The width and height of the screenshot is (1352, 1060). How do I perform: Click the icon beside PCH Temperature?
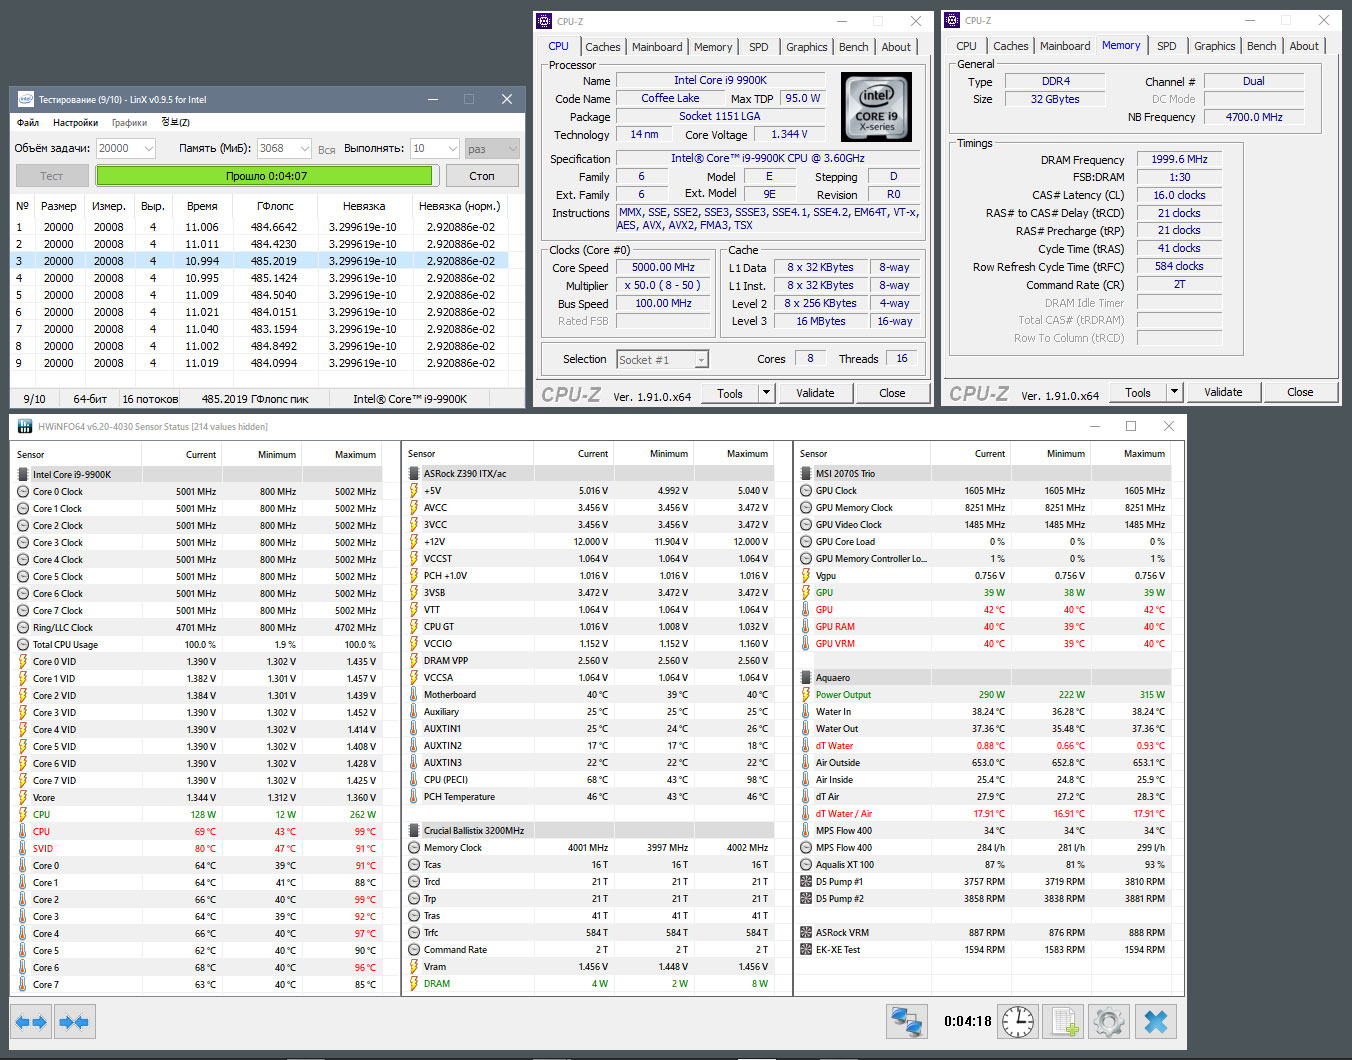[414, 797]
